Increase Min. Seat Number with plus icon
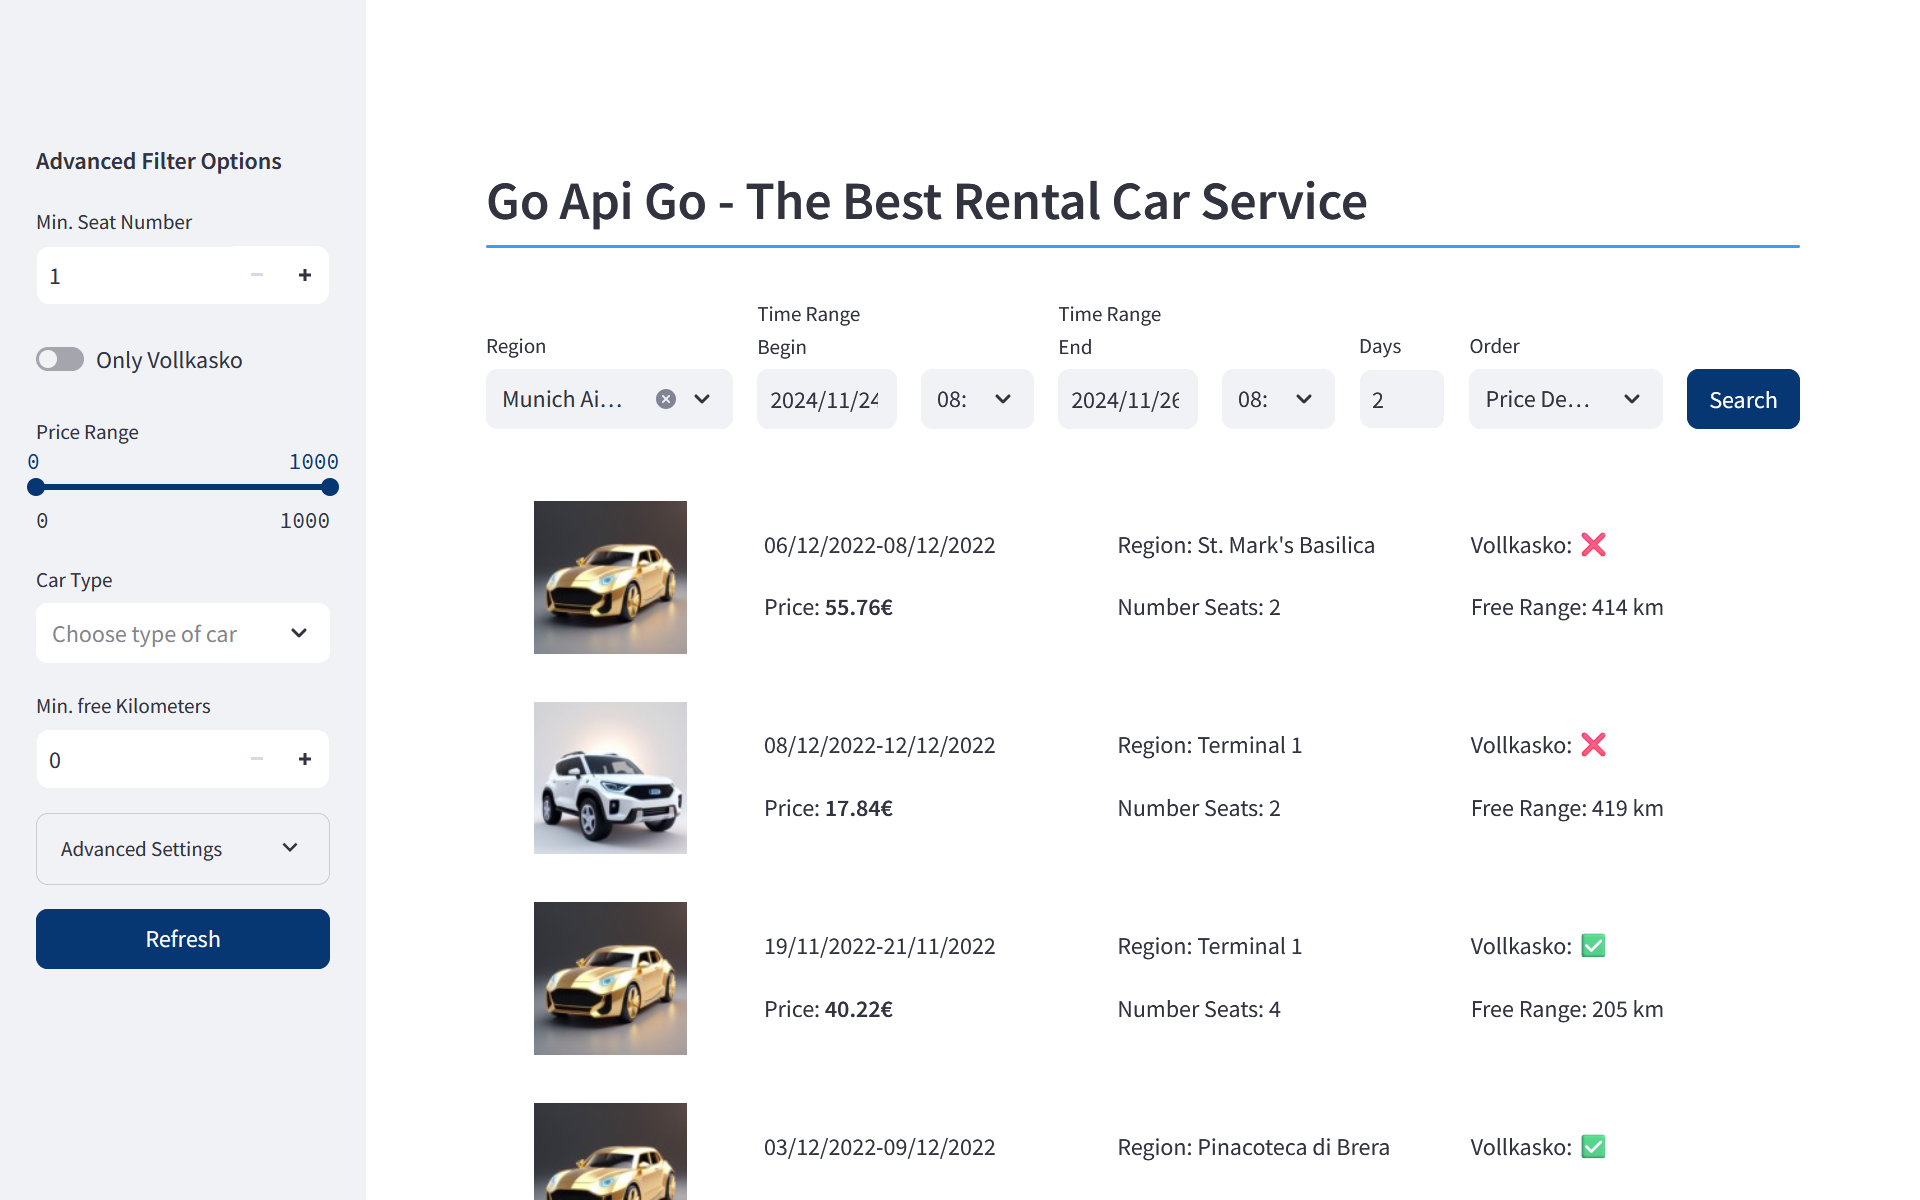 coord(305,275)
